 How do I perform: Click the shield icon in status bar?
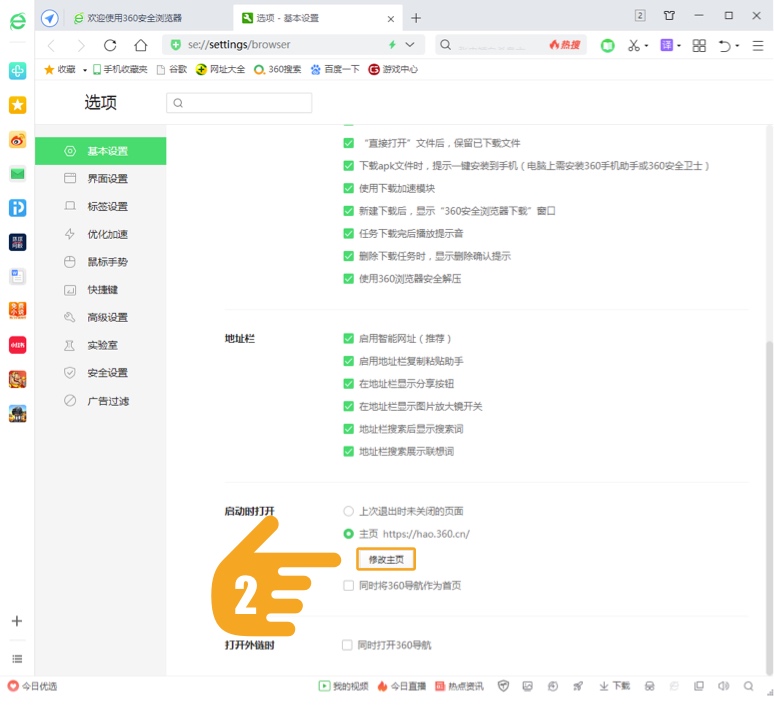coord(503,686)
